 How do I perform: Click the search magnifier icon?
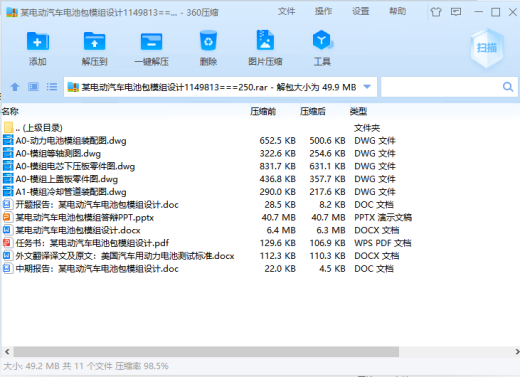[508, 87]
